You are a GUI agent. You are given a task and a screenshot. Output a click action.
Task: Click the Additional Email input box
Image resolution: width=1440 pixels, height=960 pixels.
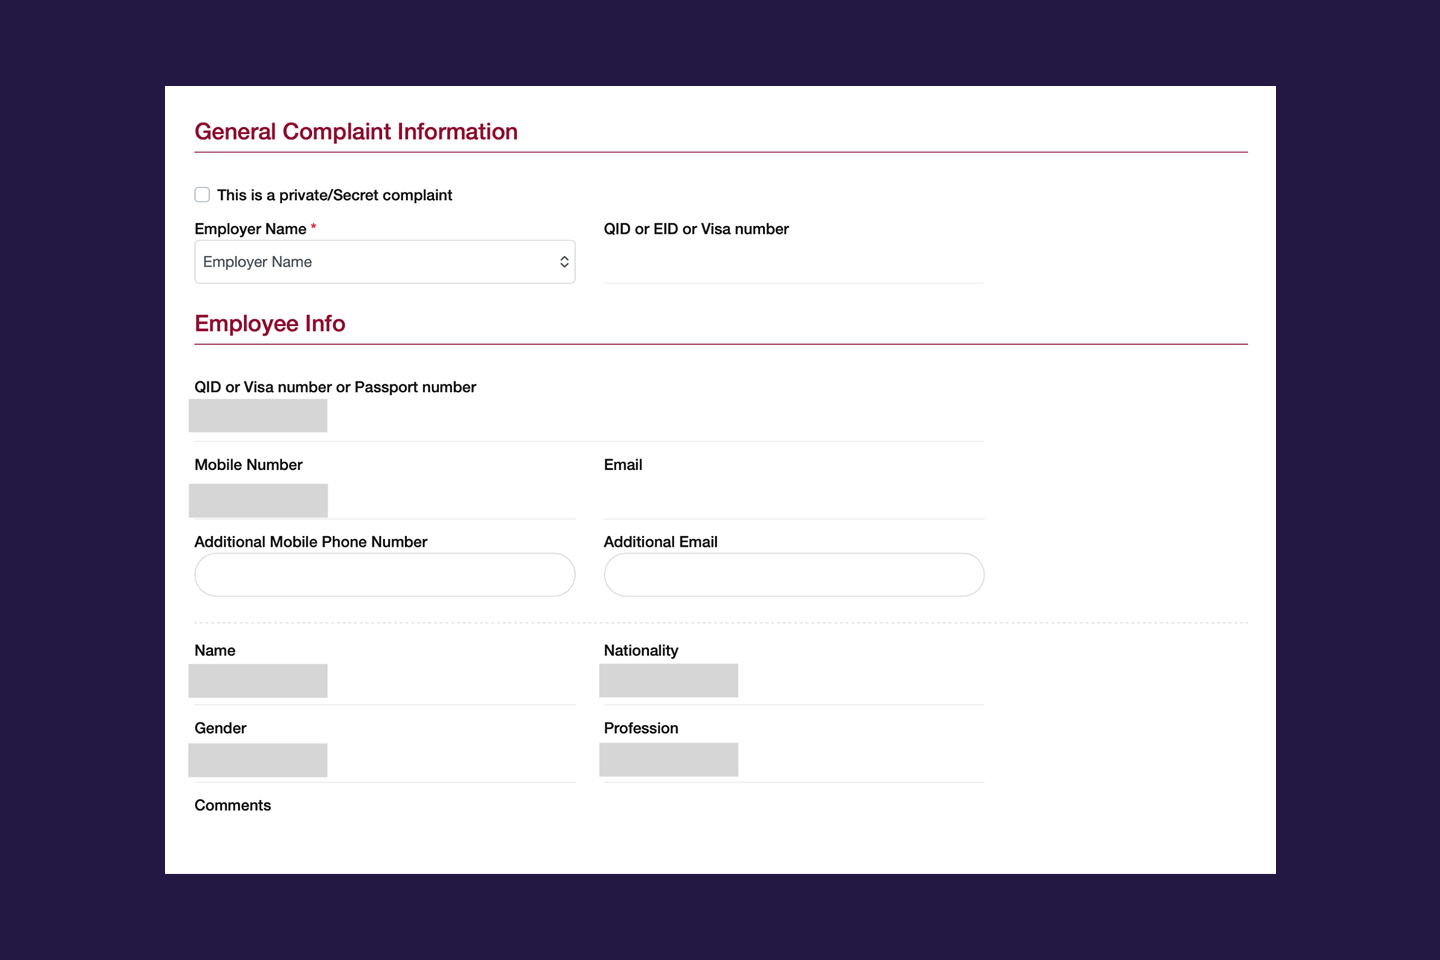coord(794,575)
